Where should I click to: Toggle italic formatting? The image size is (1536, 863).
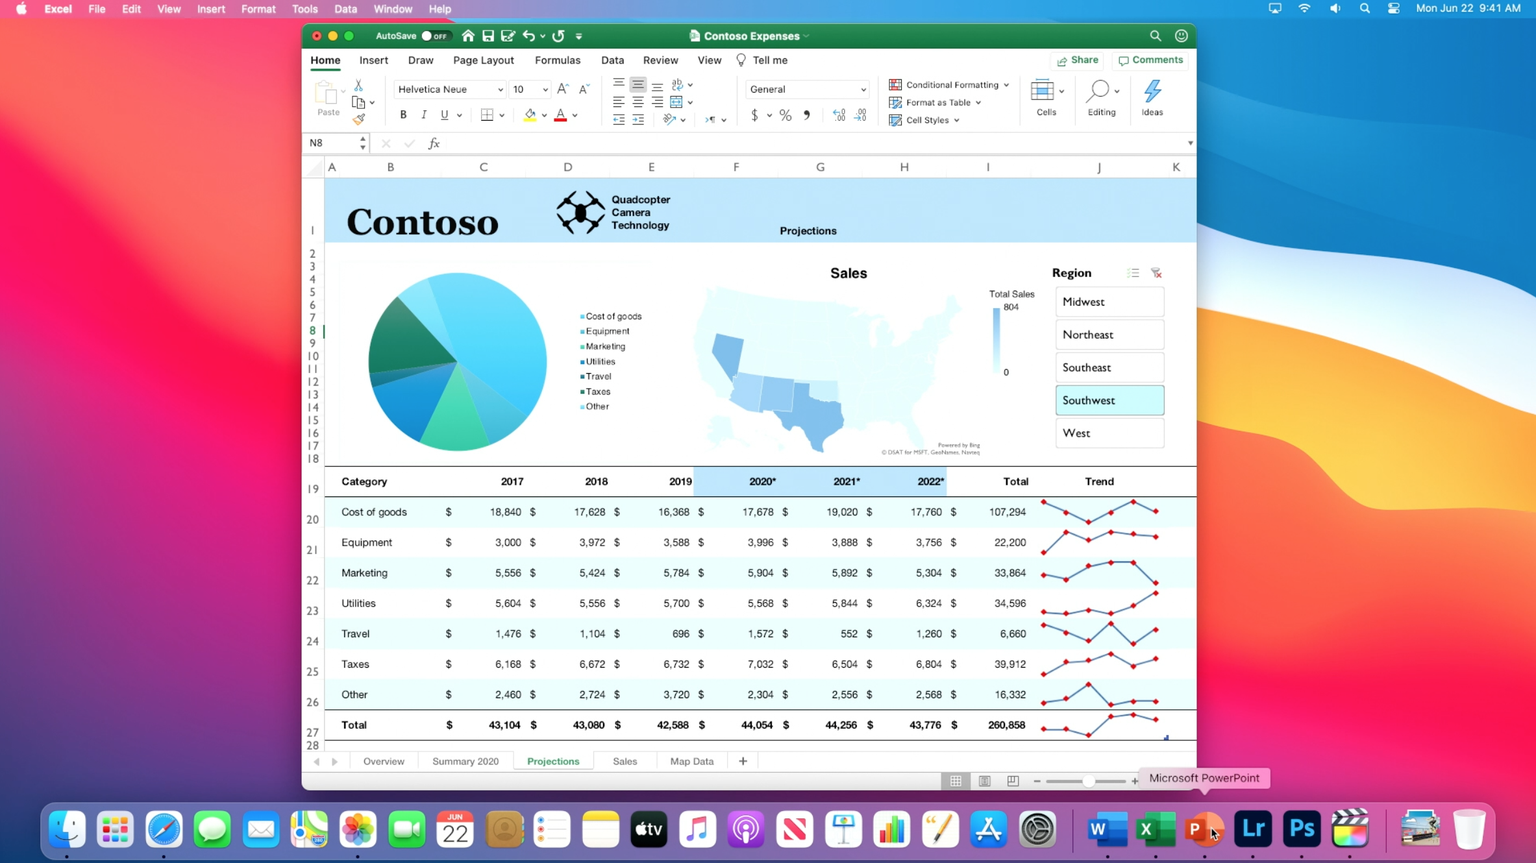[424, 115]
